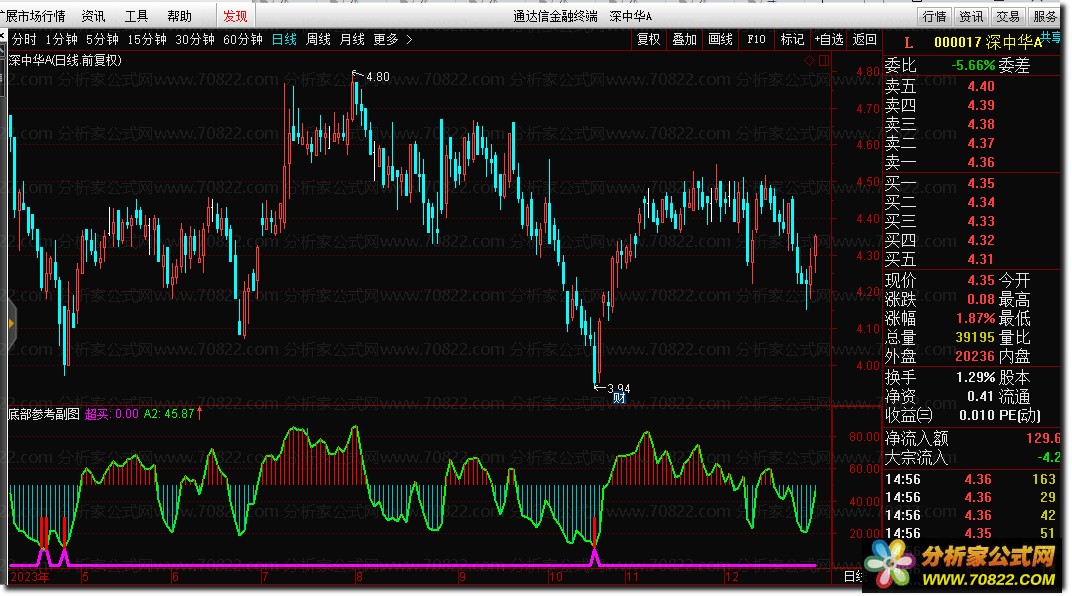Click the A2: 45.87 indicator value
Viewport: 1072px width, 596px height.
(169, 414)
